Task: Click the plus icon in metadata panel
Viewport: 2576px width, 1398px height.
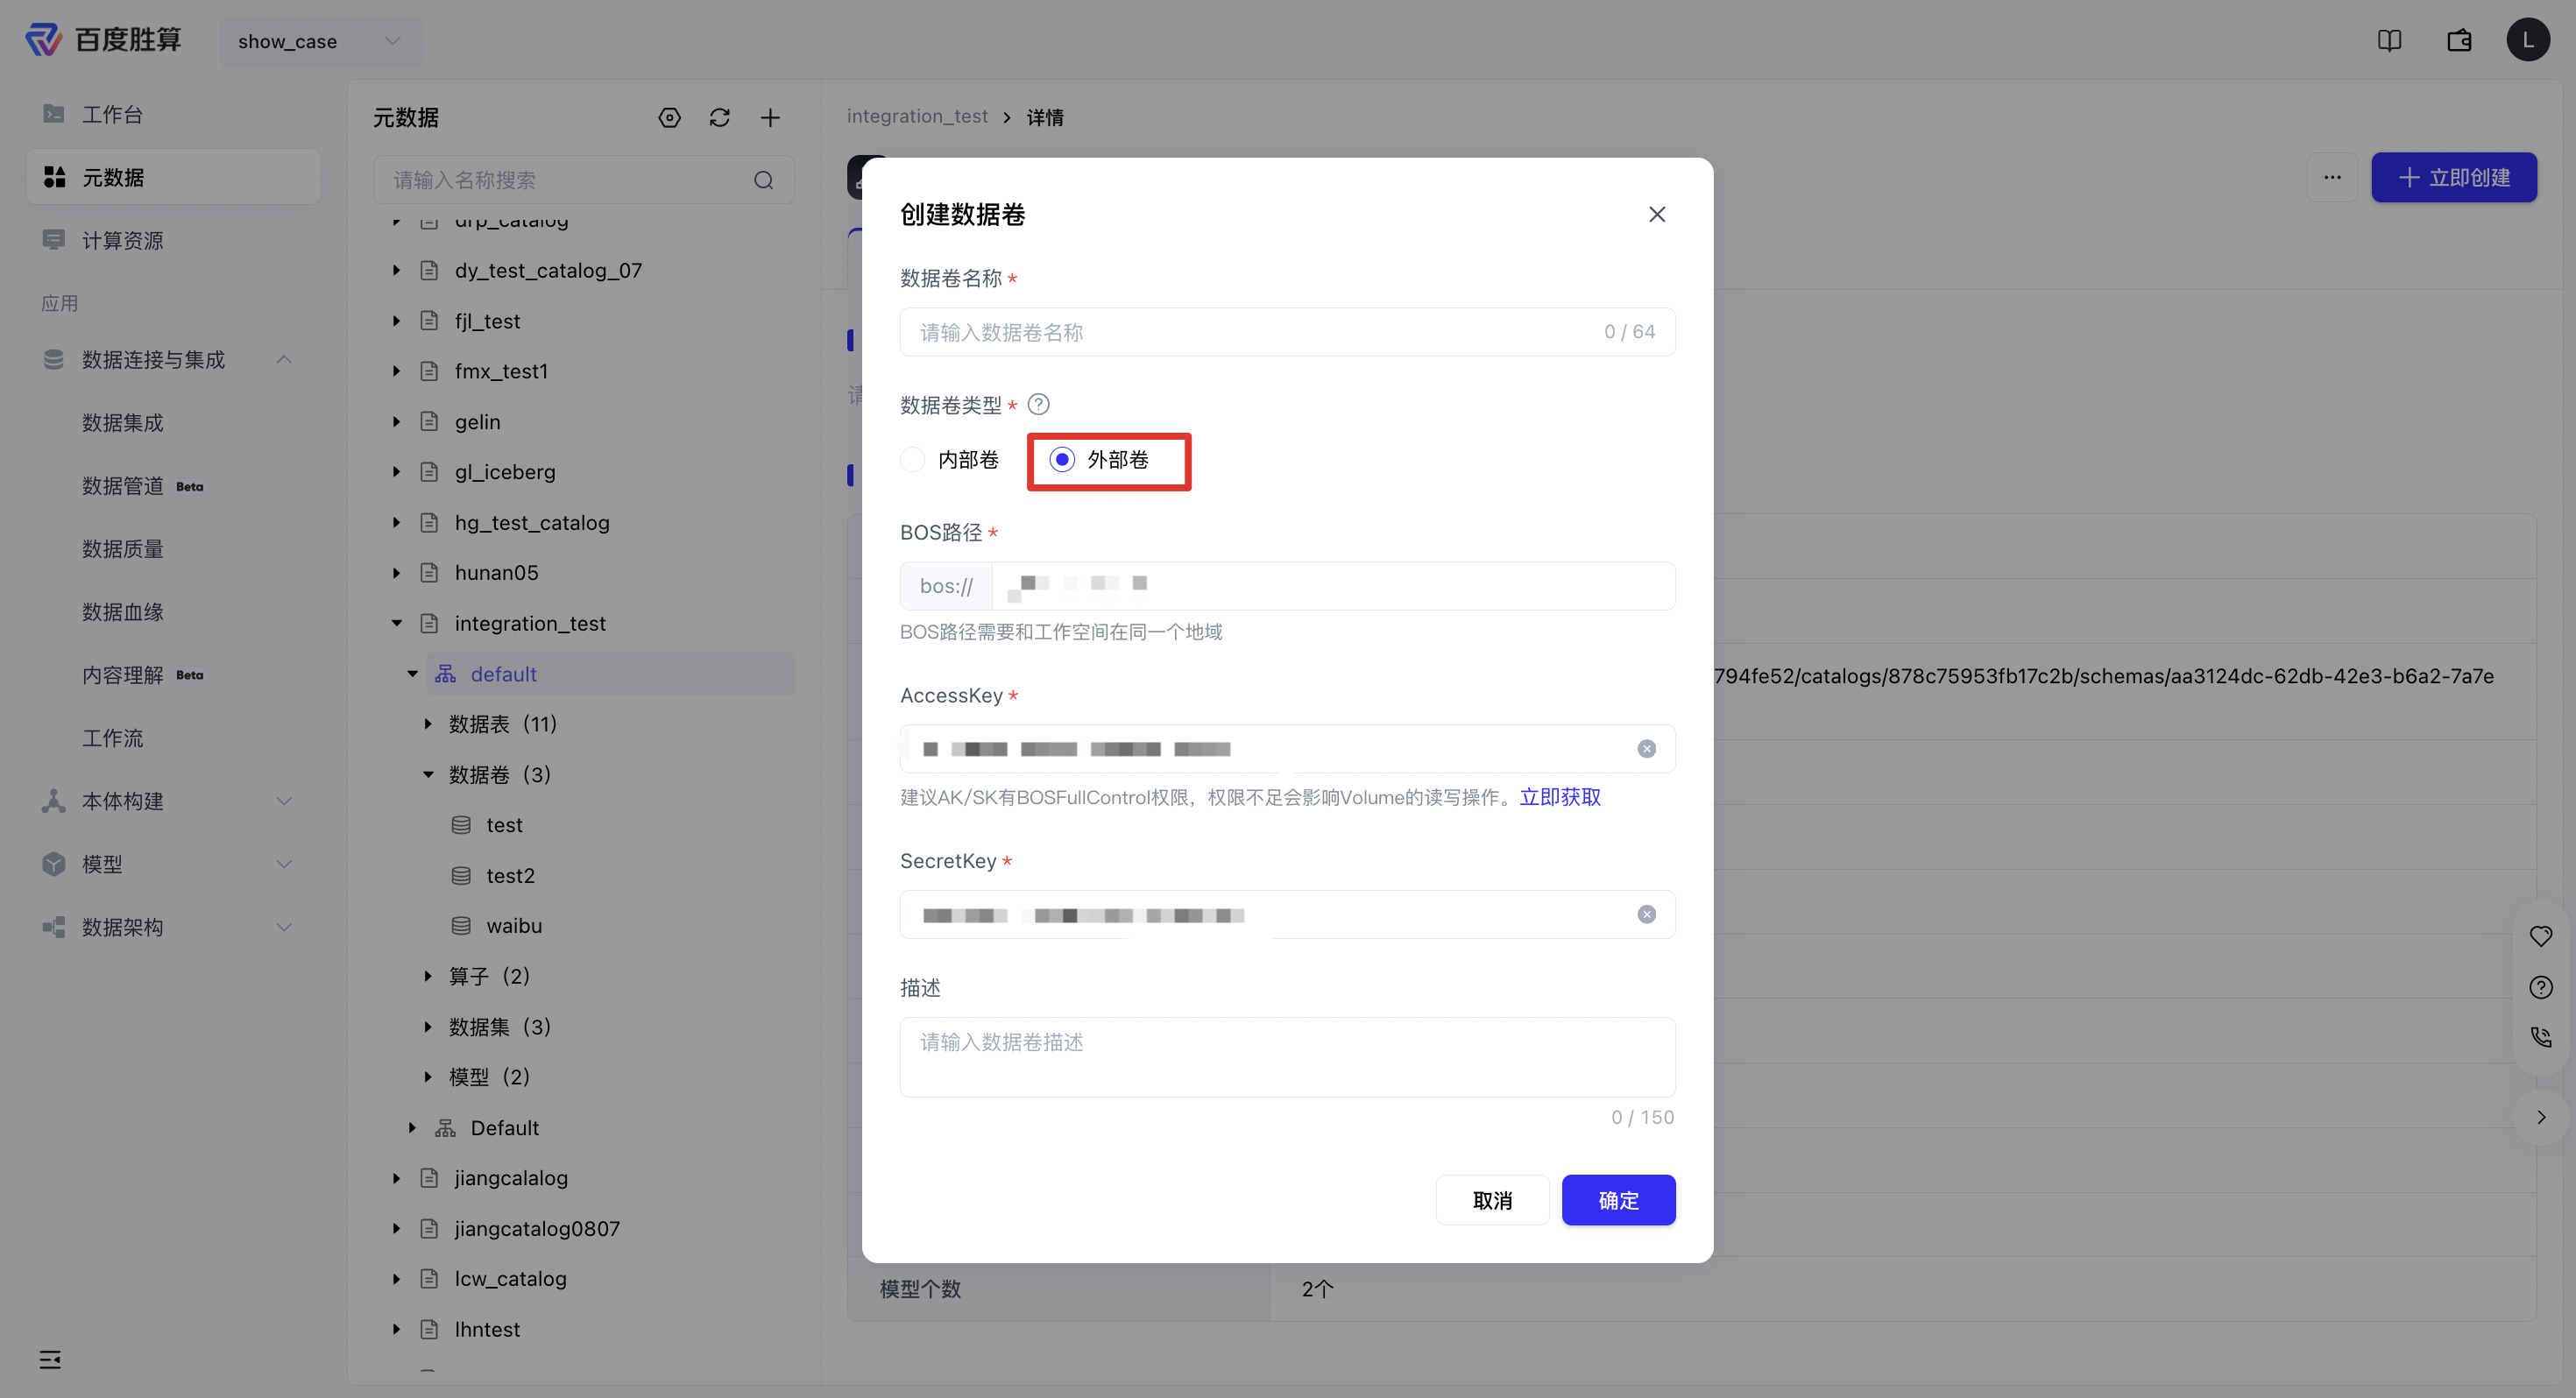Action: (770, 118)
